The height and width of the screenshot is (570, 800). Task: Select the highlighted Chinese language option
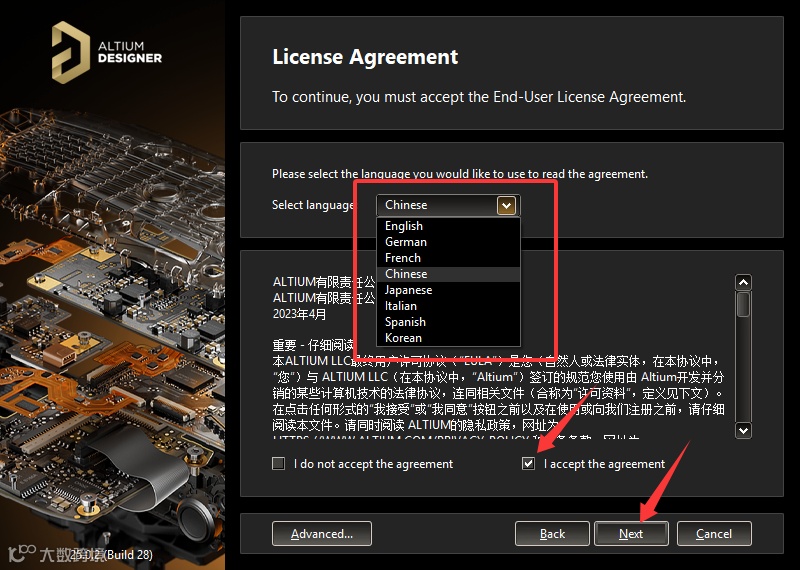click(448, 274)
